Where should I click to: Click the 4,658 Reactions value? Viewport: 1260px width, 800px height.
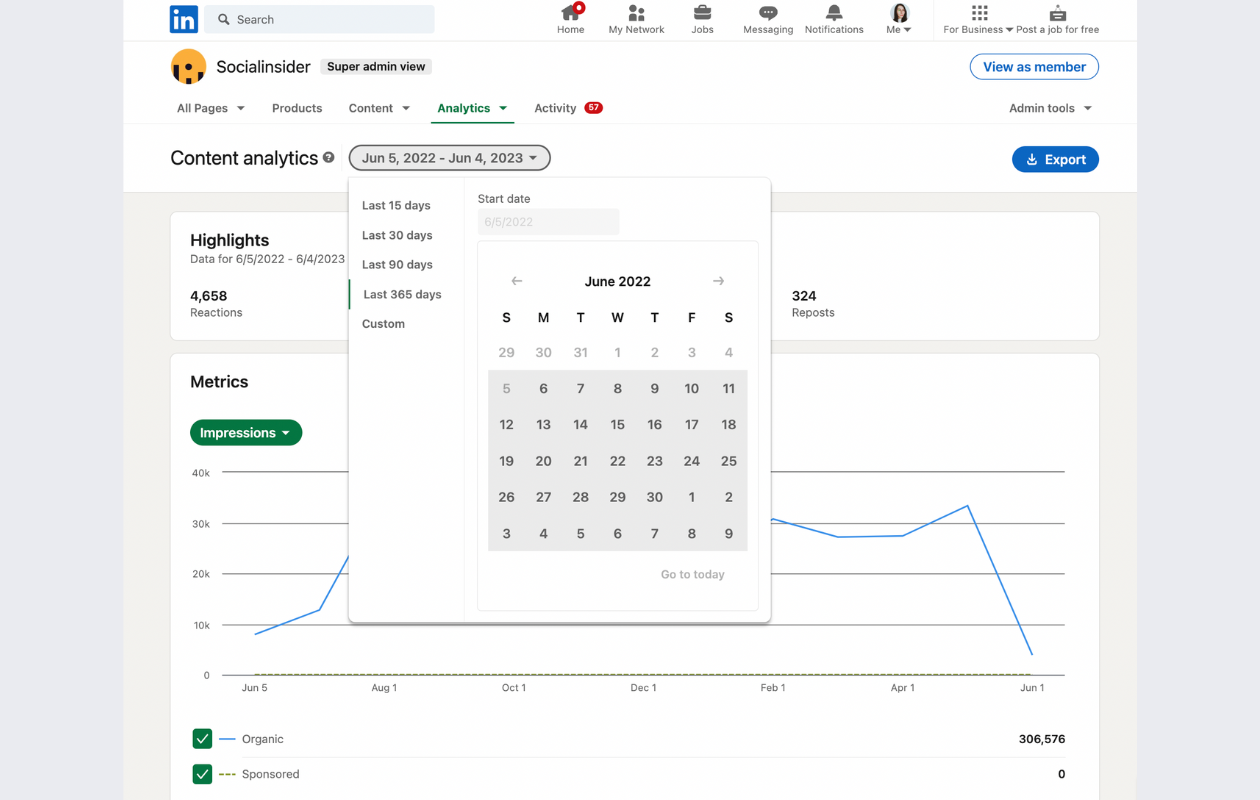pos(208,296)
